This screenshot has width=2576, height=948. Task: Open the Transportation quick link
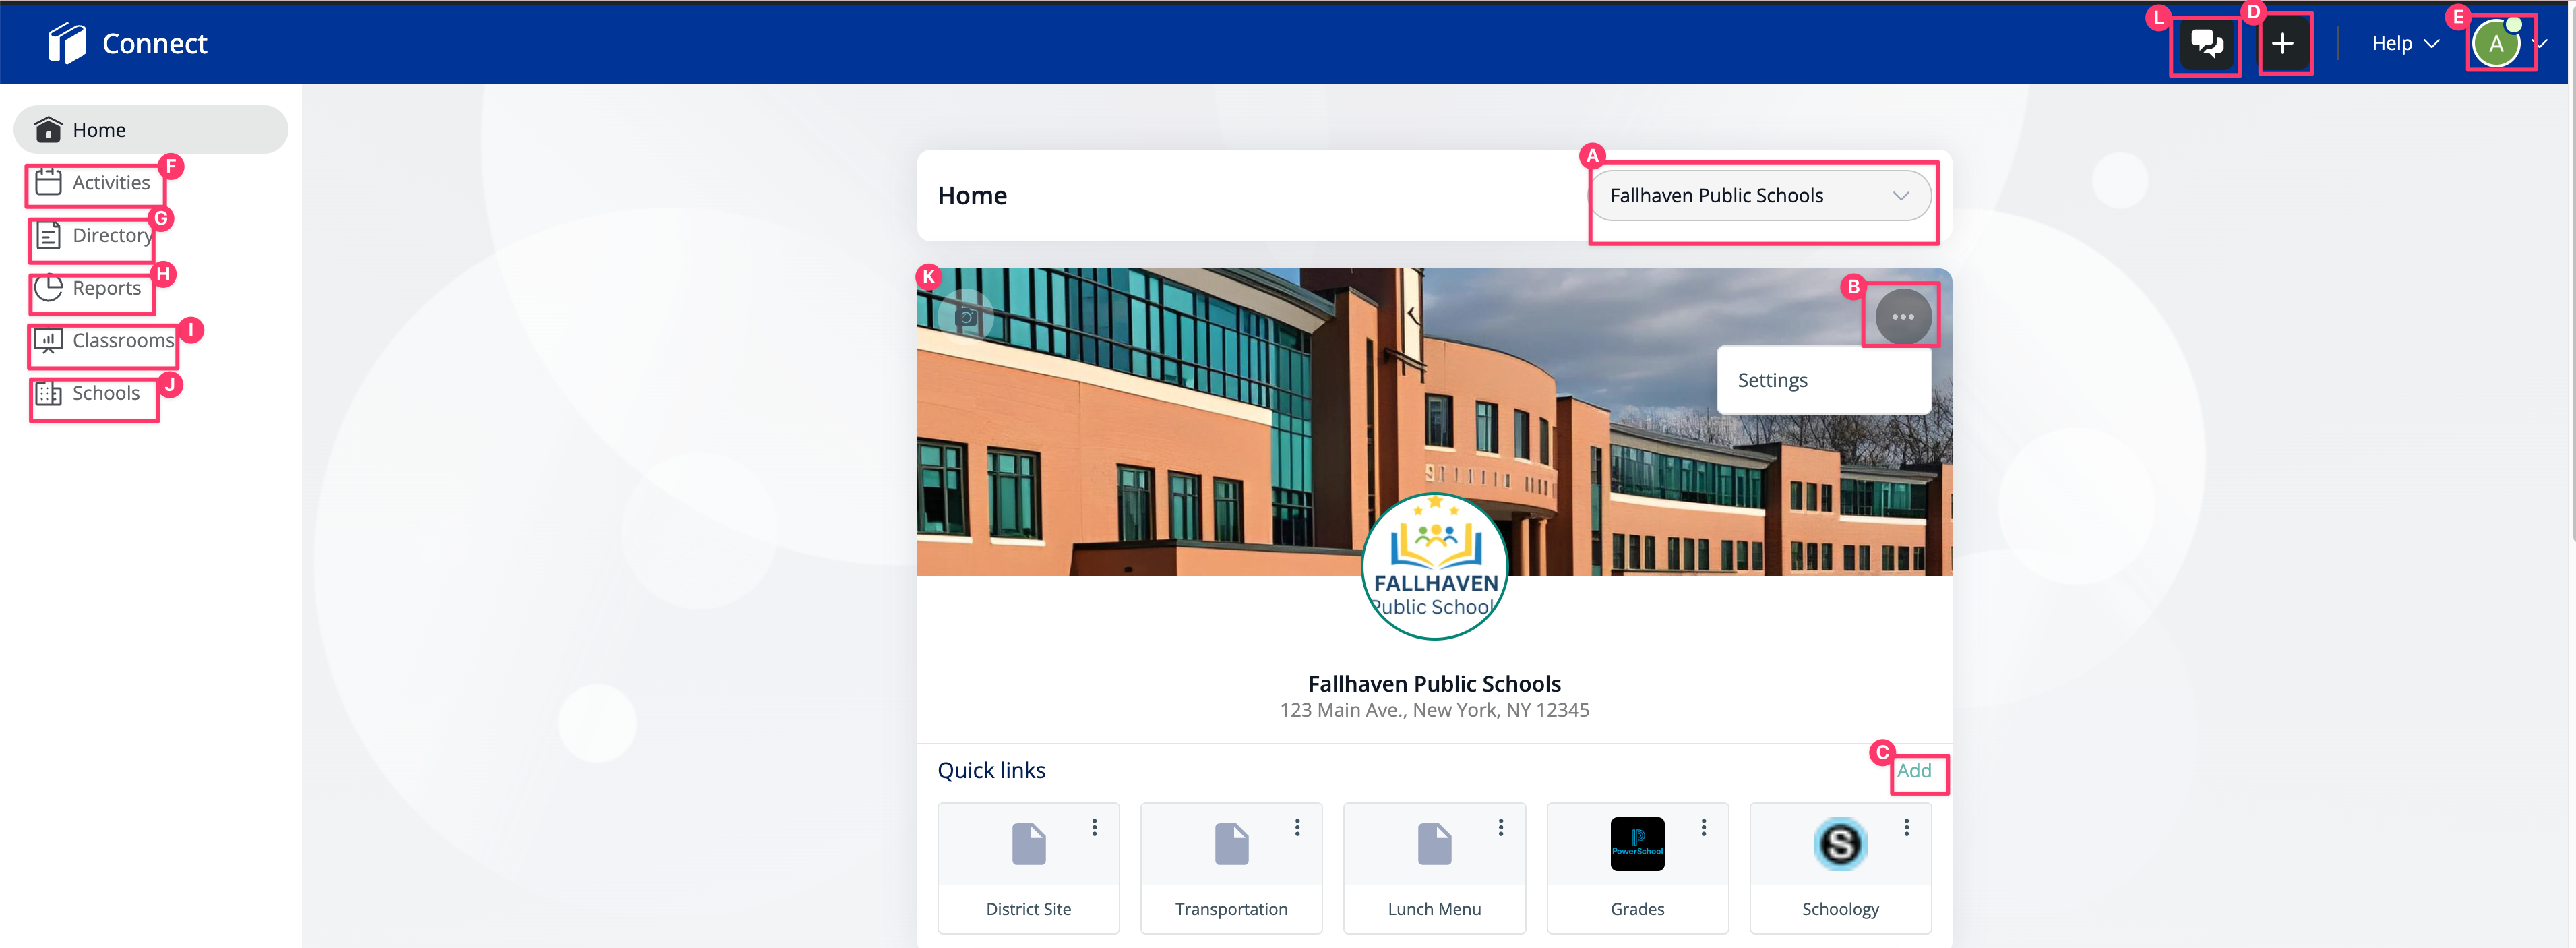coord(1231,868)
